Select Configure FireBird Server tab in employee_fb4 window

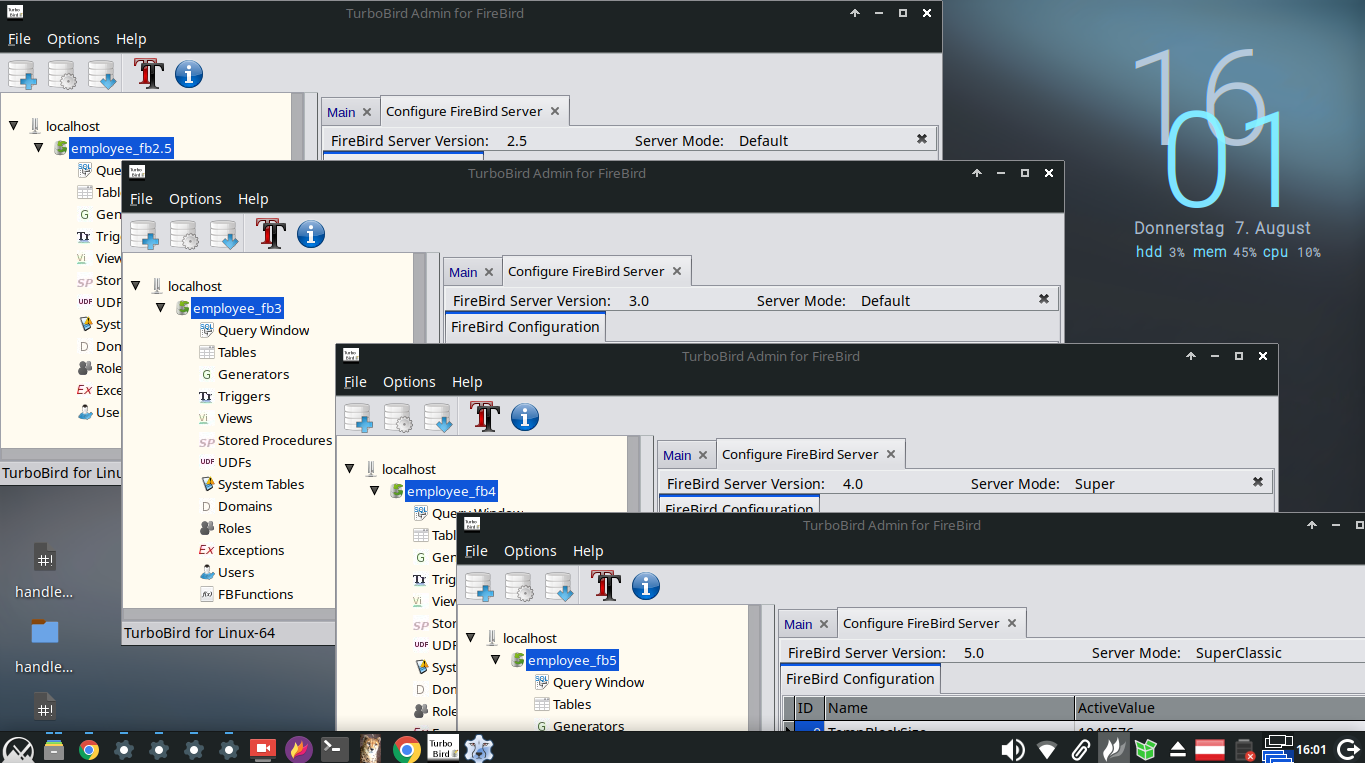[800, 454]
